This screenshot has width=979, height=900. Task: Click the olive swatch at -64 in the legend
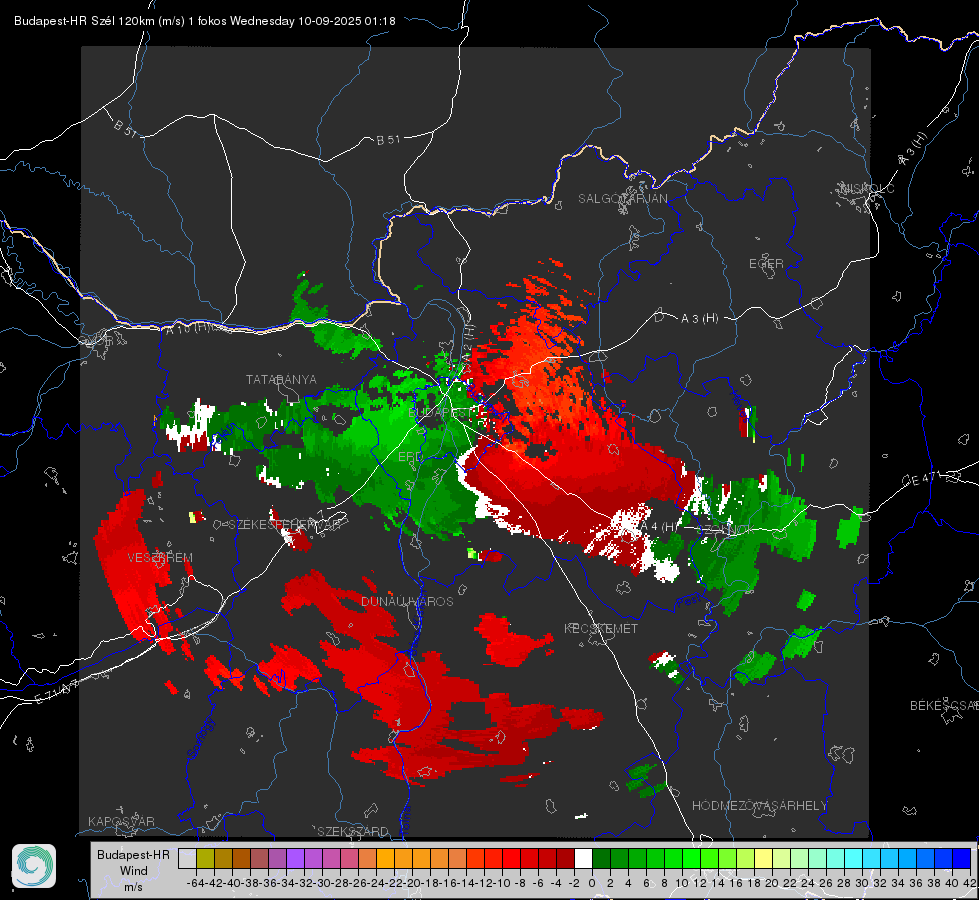click(x=205, y=859)
